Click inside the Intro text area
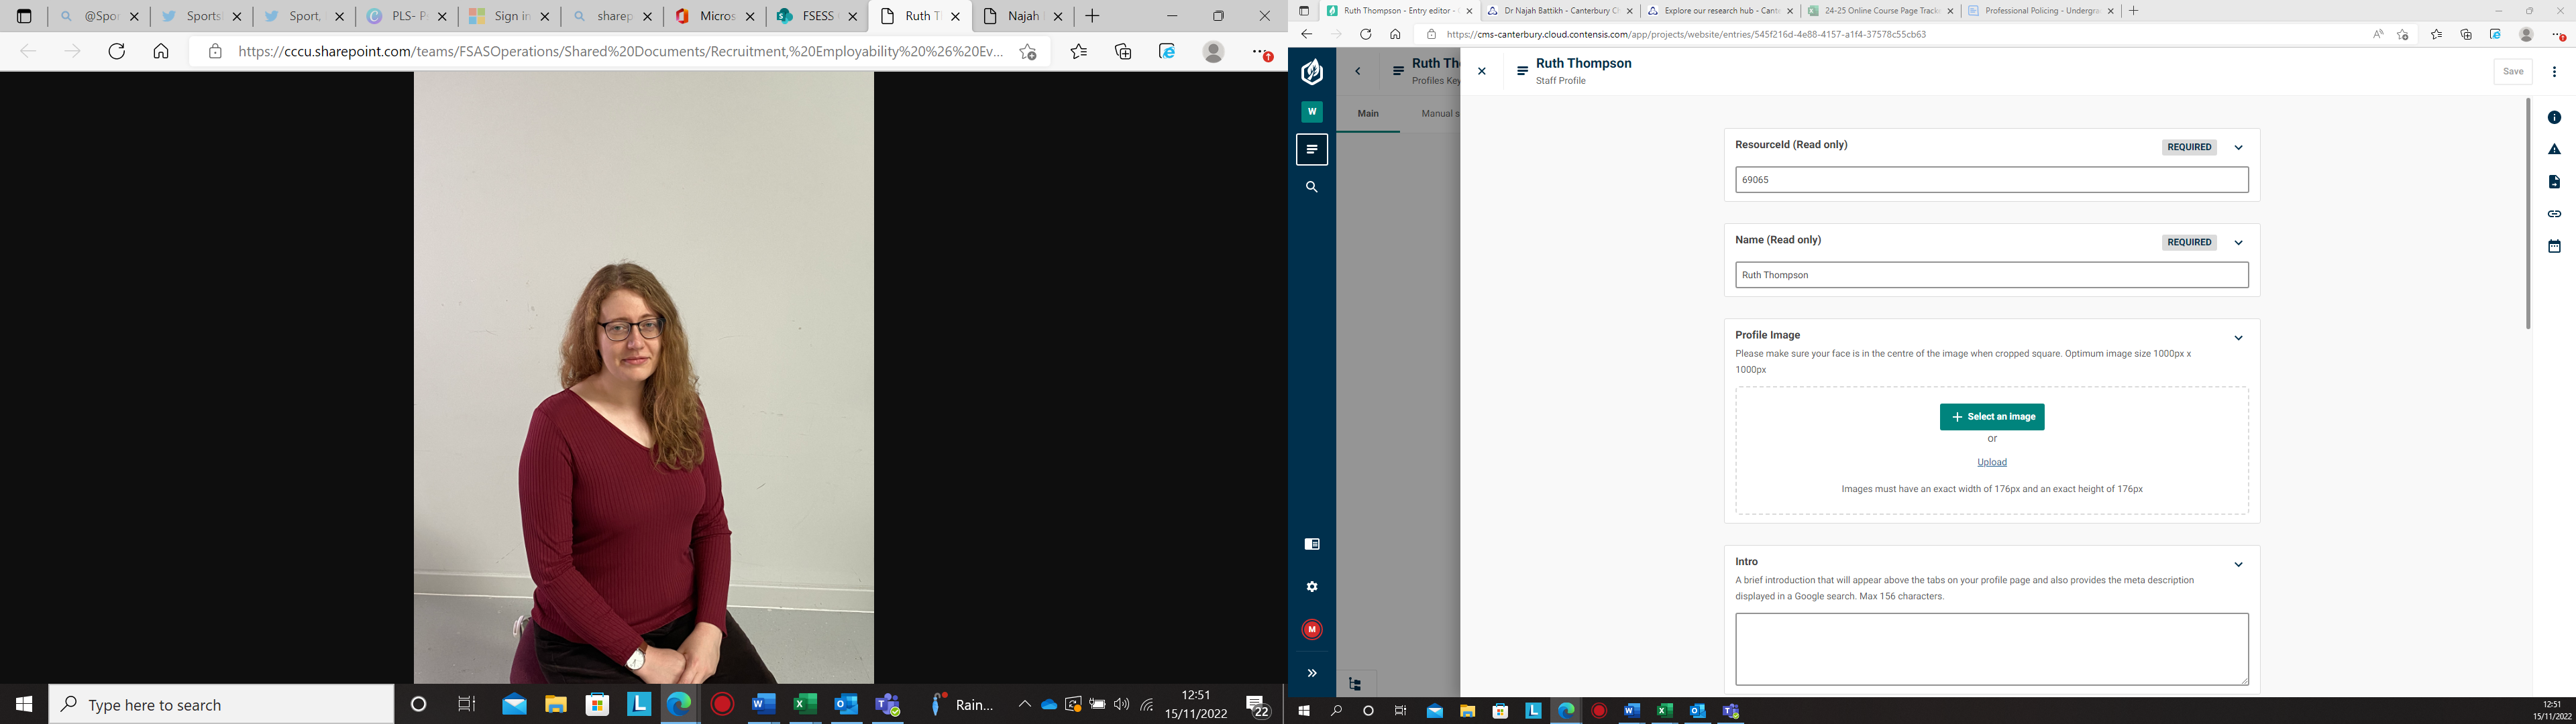This screenshot has width=2576, height=724. click(x=1991, y=649)
